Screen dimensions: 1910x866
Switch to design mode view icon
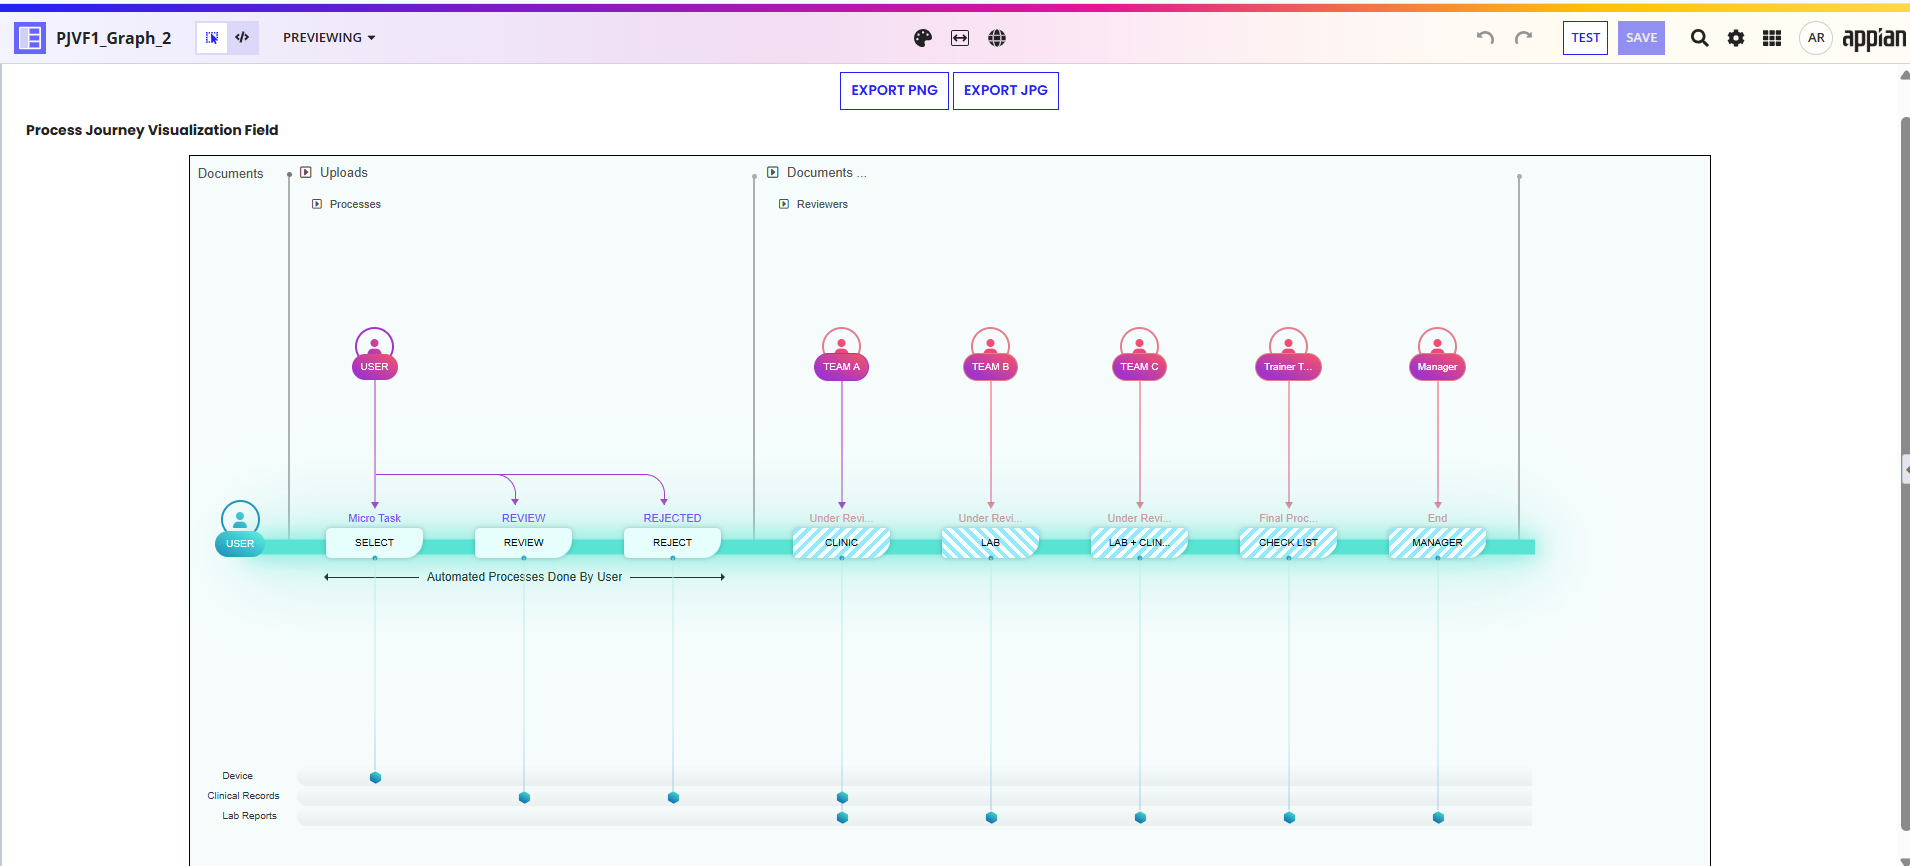click(212, 38)
